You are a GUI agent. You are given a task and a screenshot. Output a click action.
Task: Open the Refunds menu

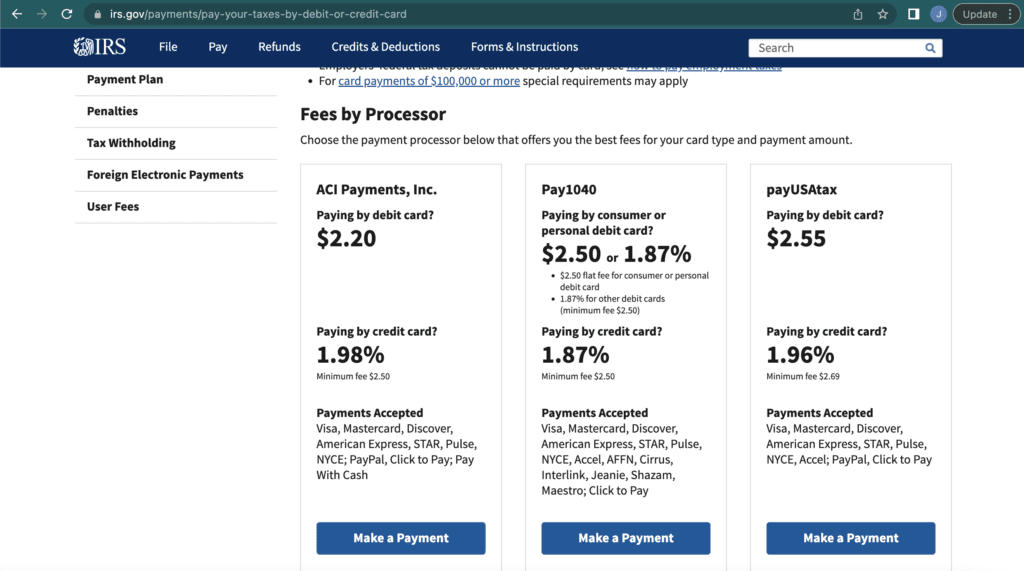pyautogui.click(x=279, y=47)
